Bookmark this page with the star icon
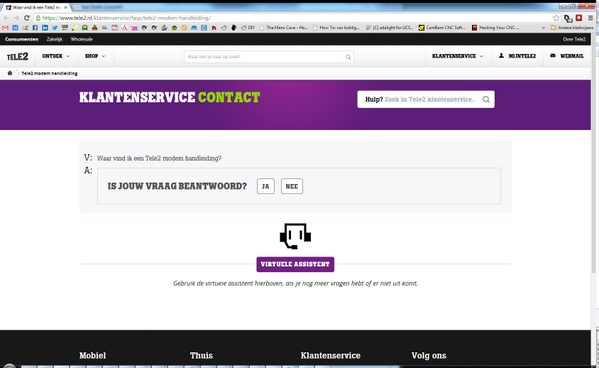Screen dimensions: 599x368 point(556,18)
